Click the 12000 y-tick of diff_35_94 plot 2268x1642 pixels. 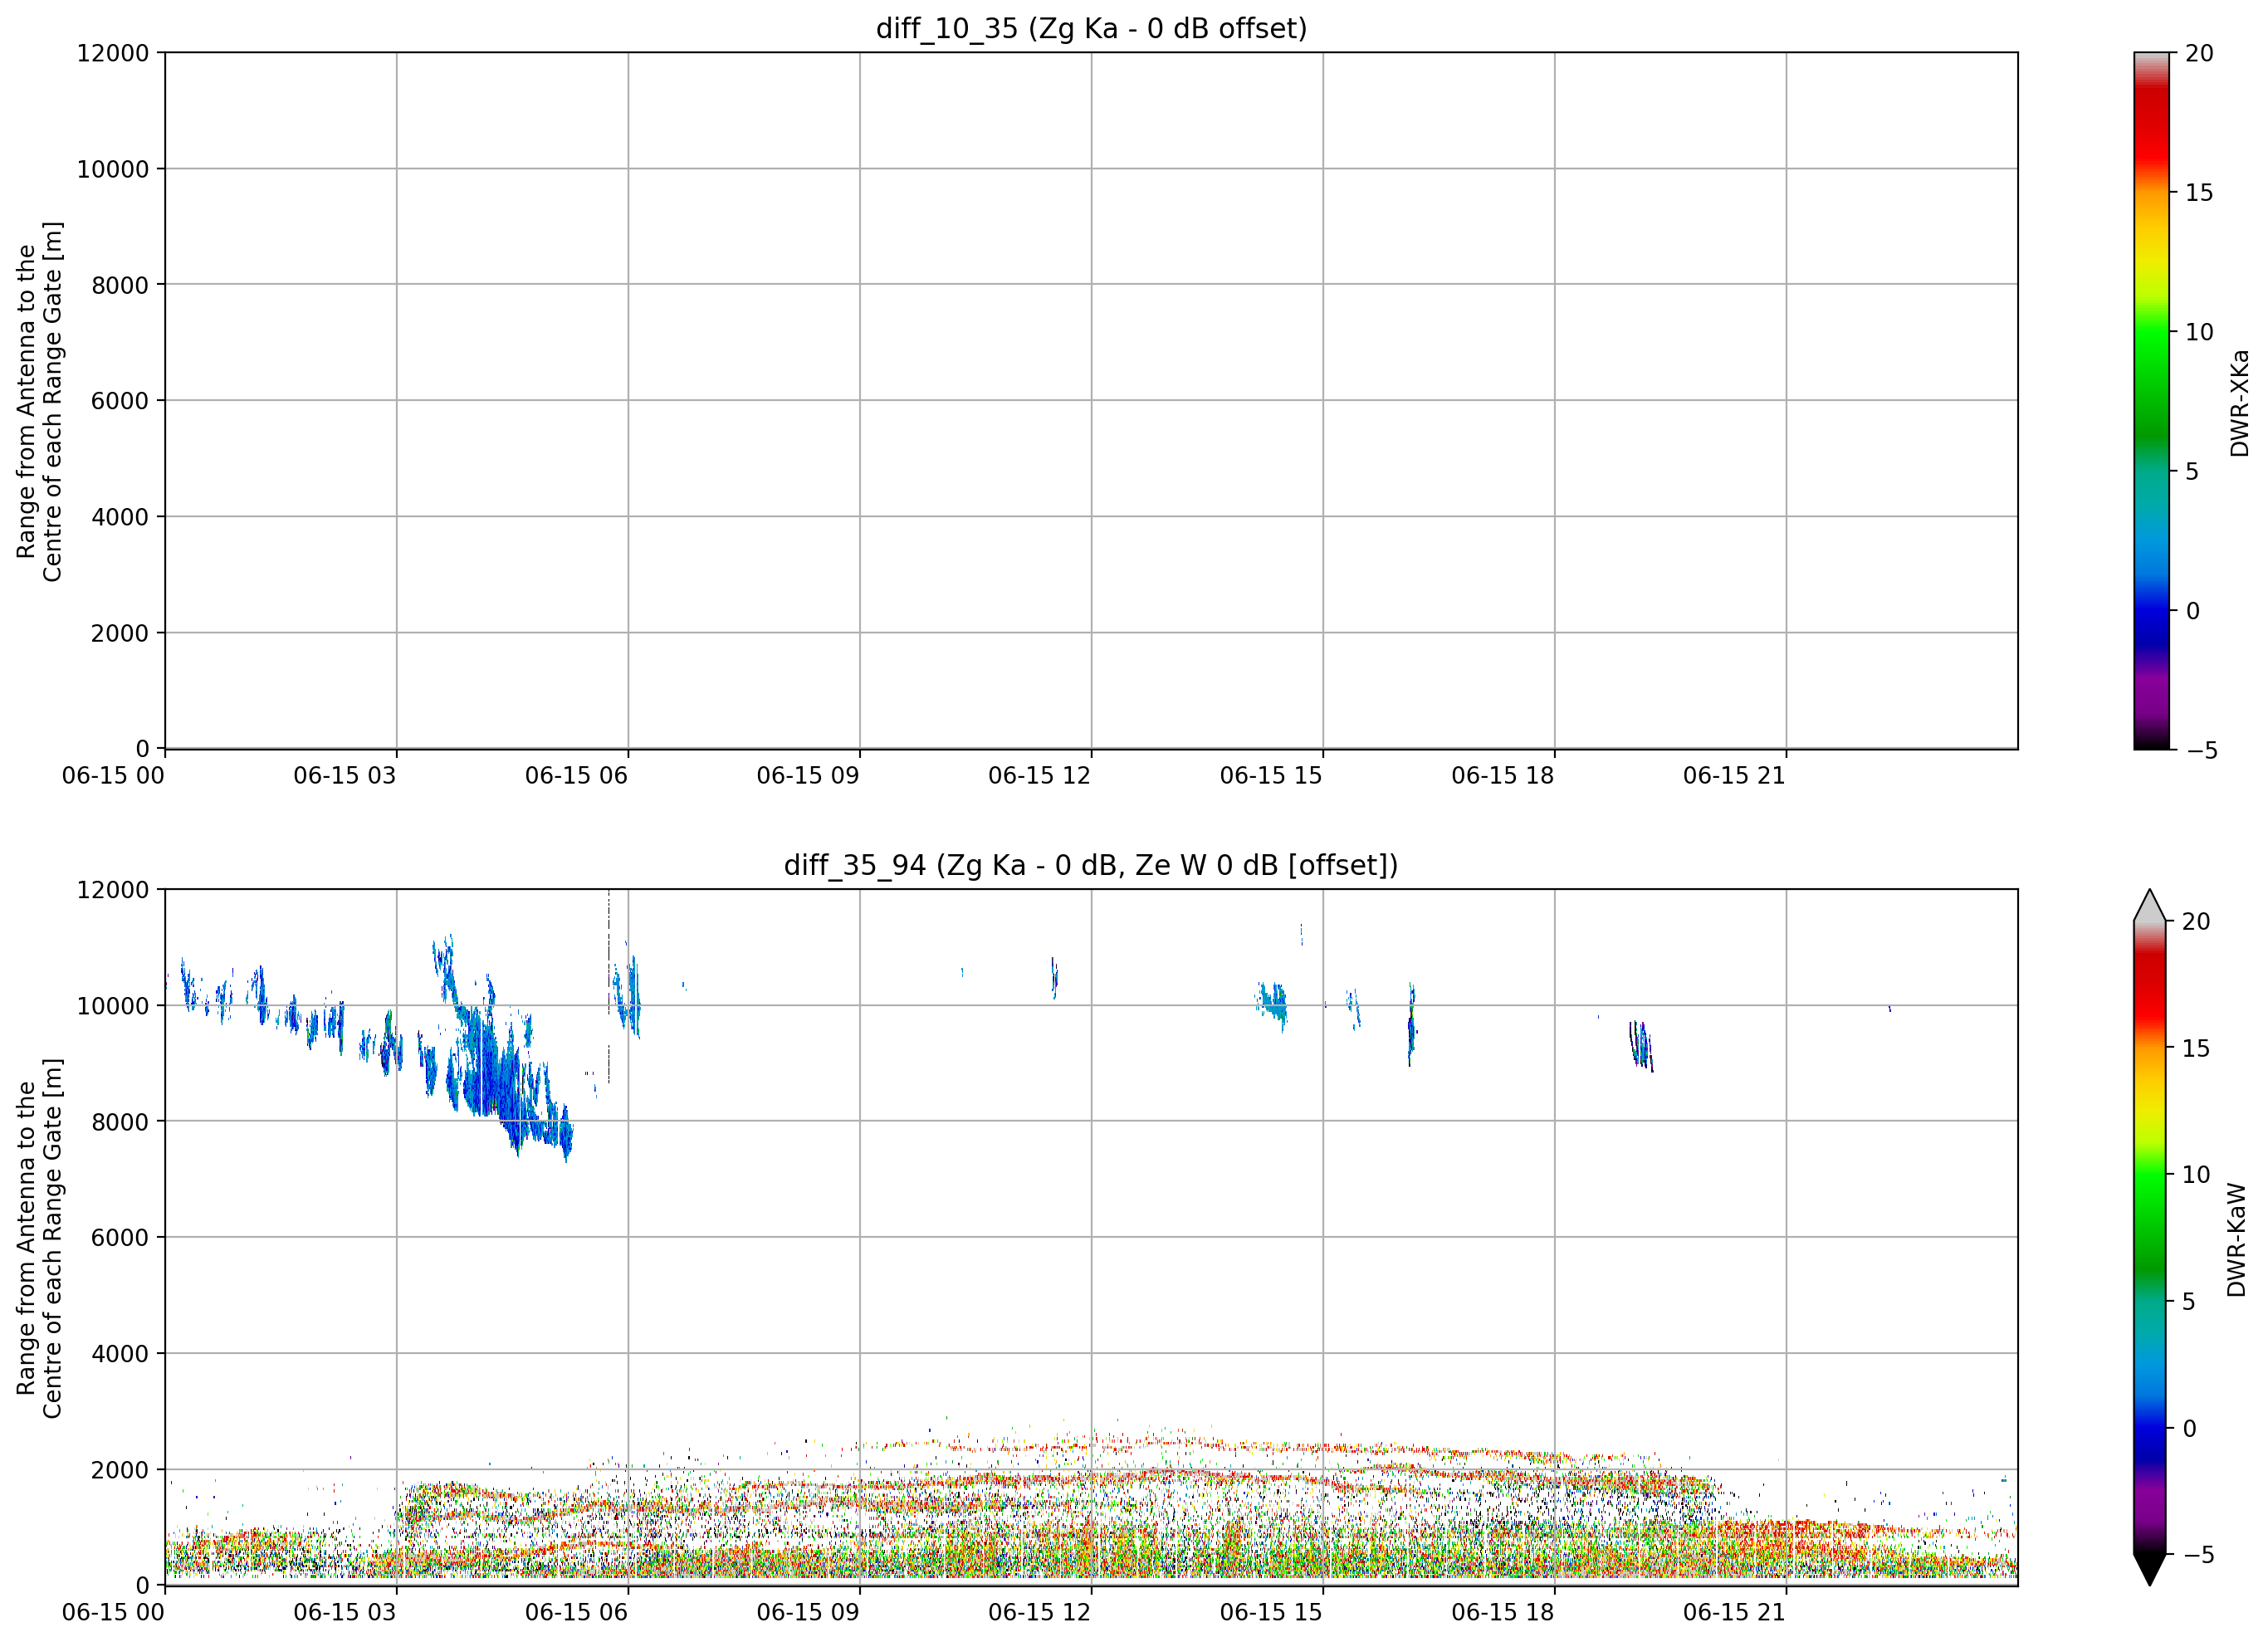[x=113, y=890]
